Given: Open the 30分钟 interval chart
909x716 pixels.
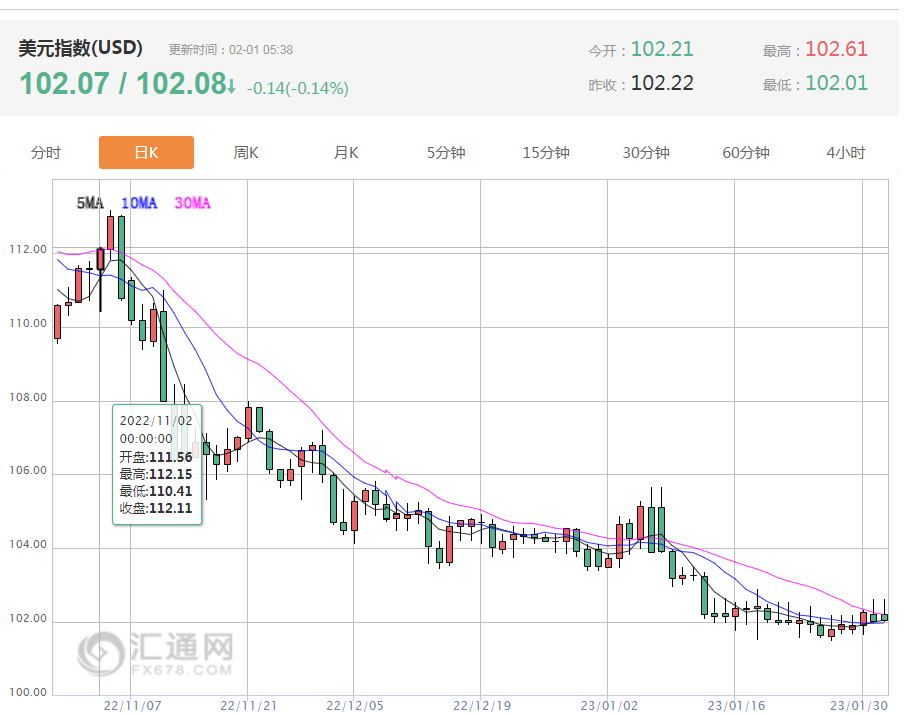Looking at the screenshot, I should (x=646, y=153).
